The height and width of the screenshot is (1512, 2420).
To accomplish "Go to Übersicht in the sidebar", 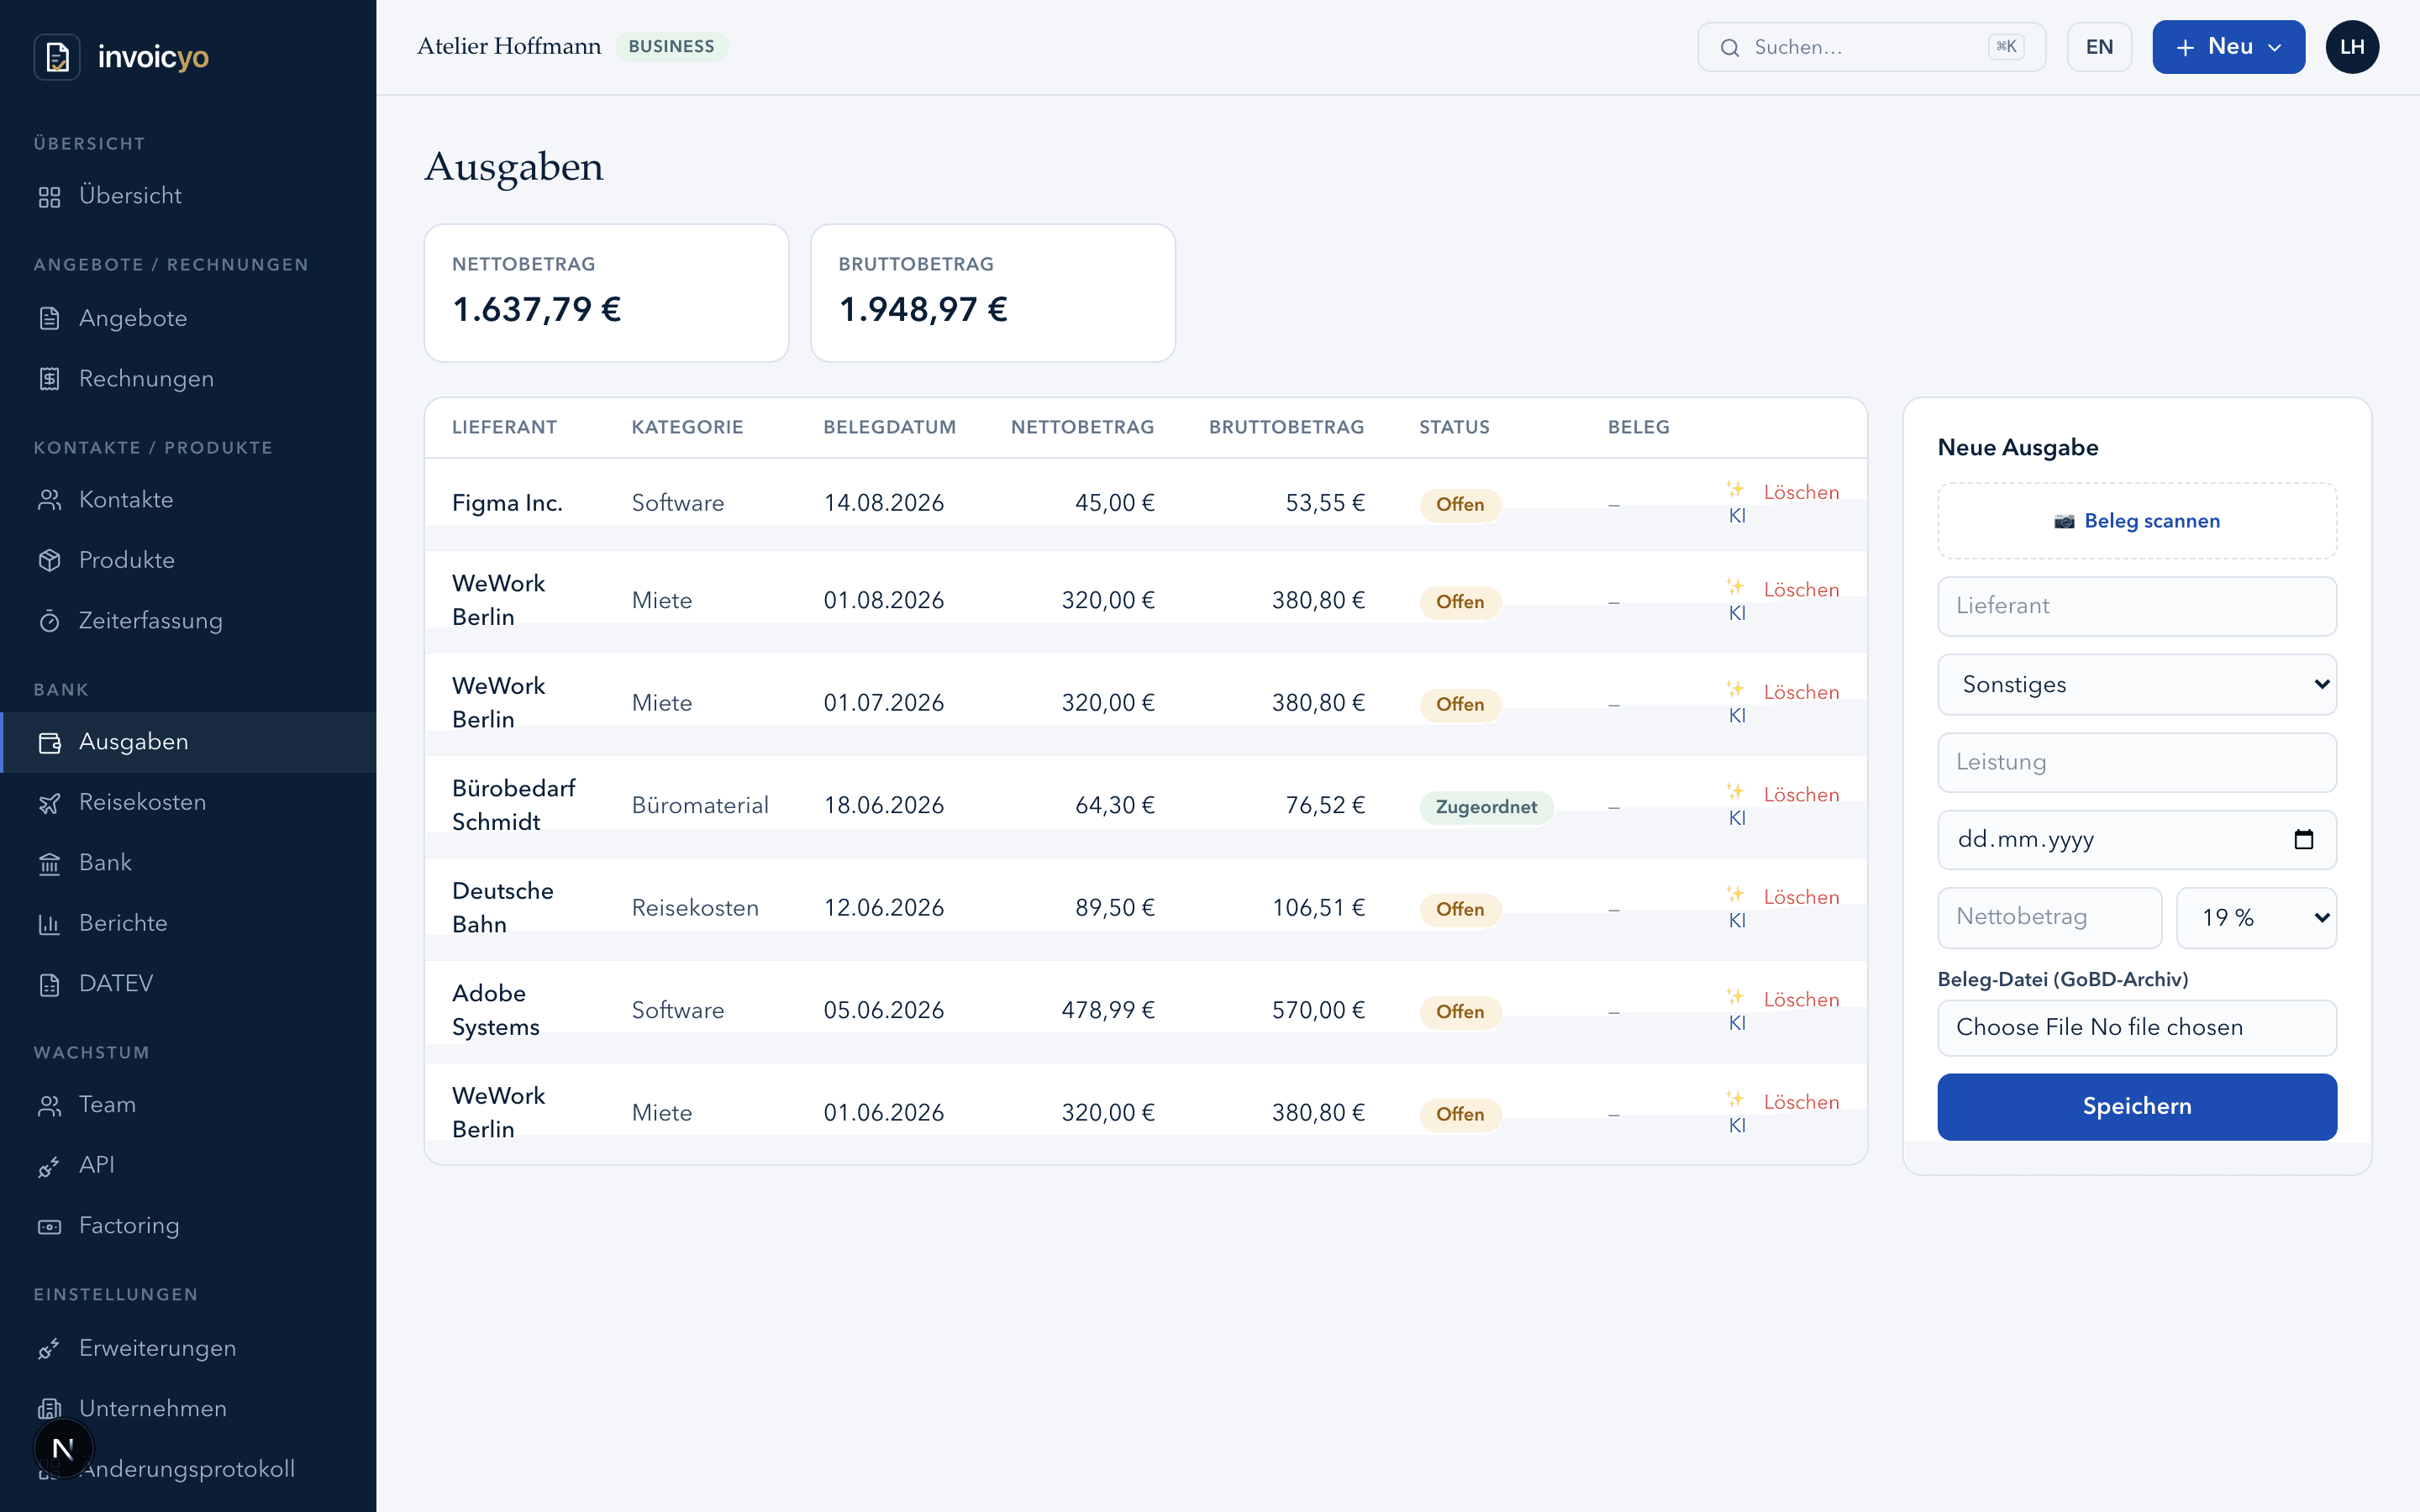I will [x=188, y=197].
